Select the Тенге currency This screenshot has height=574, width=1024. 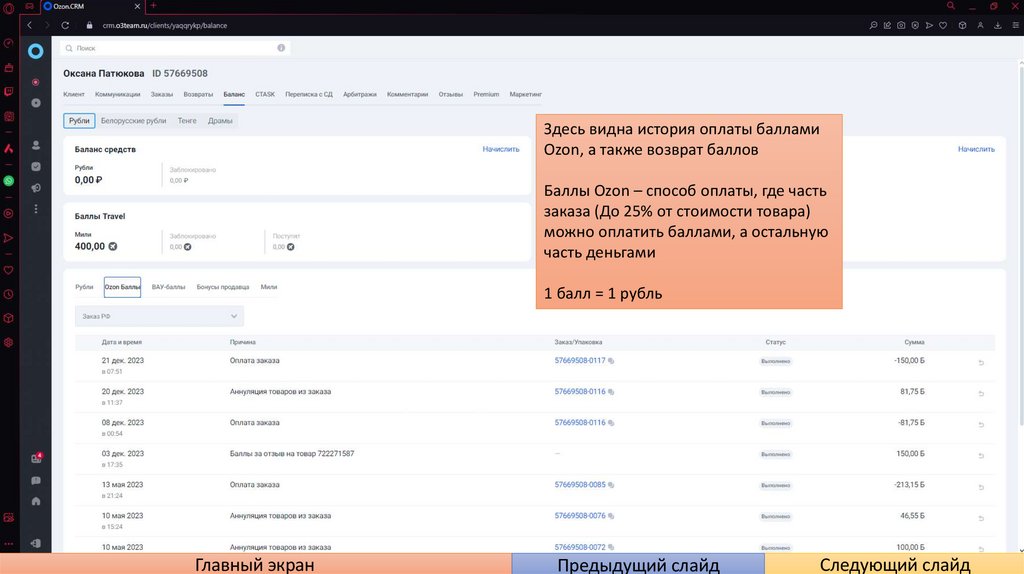point(187,121)
